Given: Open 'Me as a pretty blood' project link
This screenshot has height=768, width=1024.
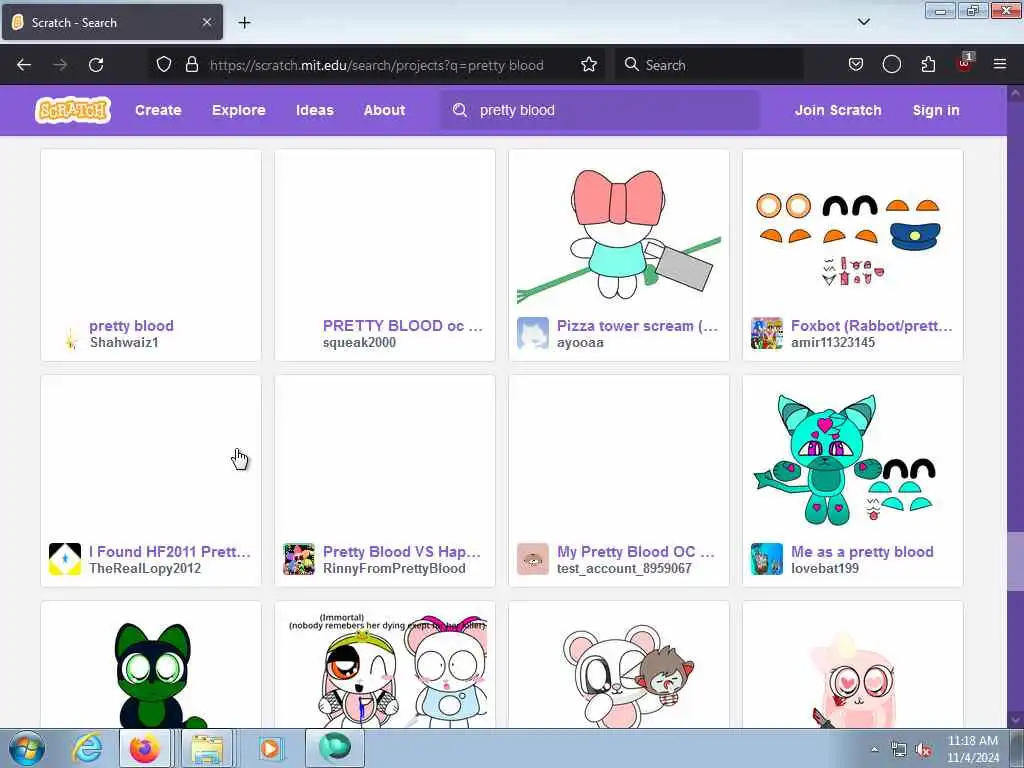Looking at the screenshot, I should [x=862, y=551].
